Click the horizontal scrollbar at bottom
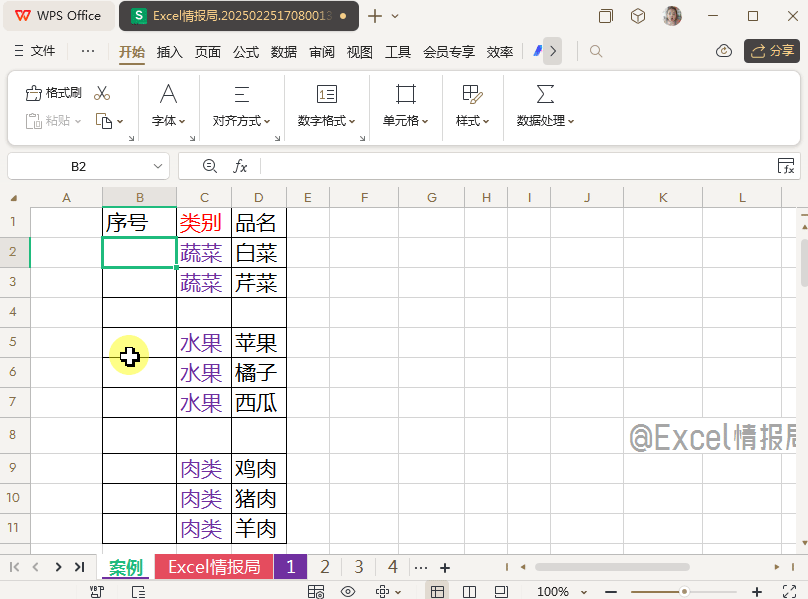 coord(612,566)
